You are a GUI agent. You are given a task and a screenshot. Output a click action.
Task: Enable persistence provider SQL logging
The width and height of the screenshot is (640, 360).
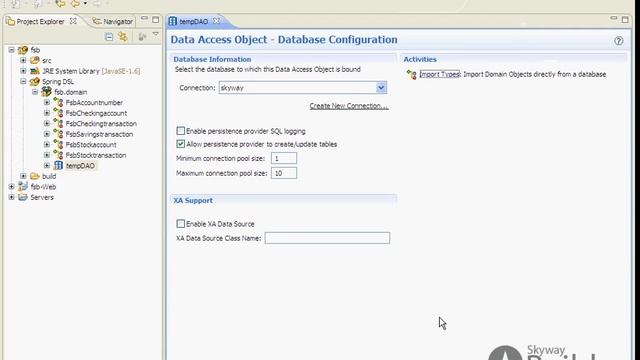(x=180, y=131)
